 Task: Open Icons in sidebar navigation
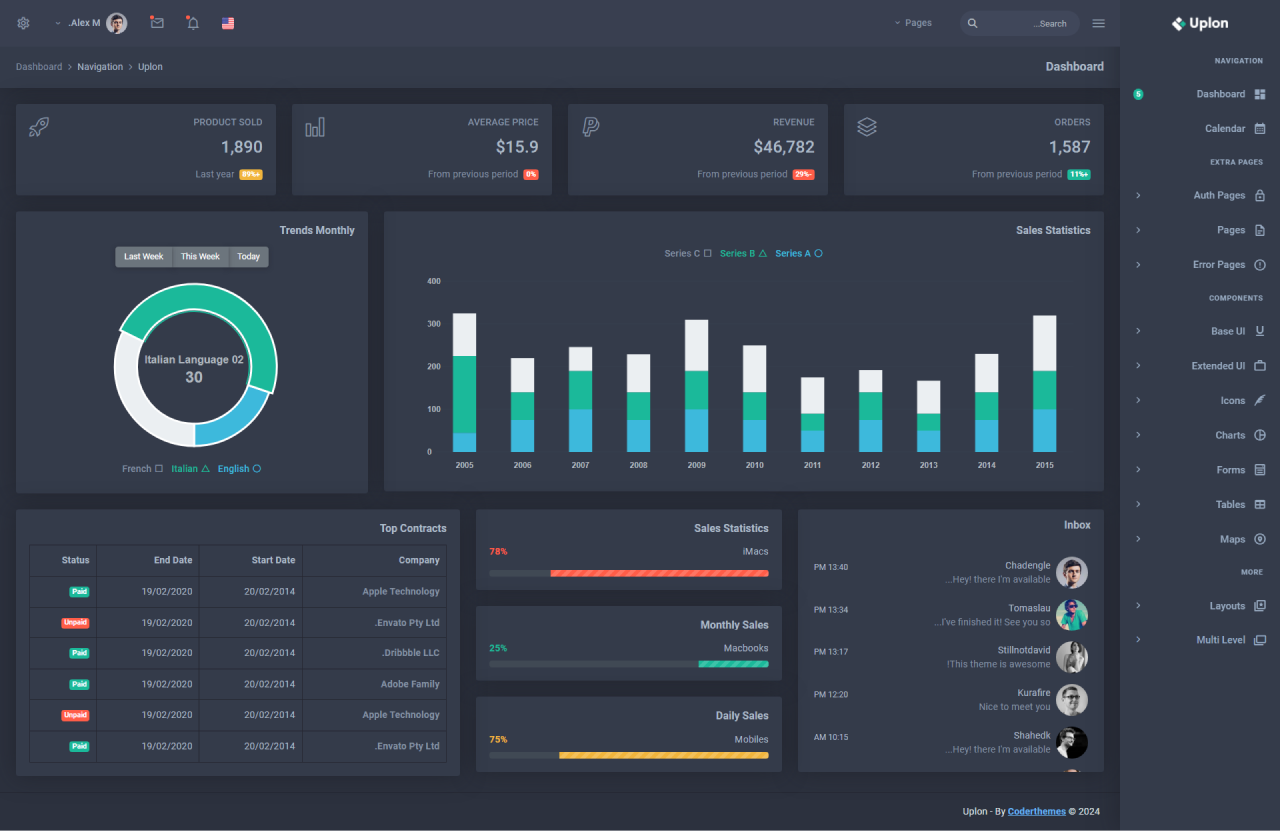[1200, 401]
